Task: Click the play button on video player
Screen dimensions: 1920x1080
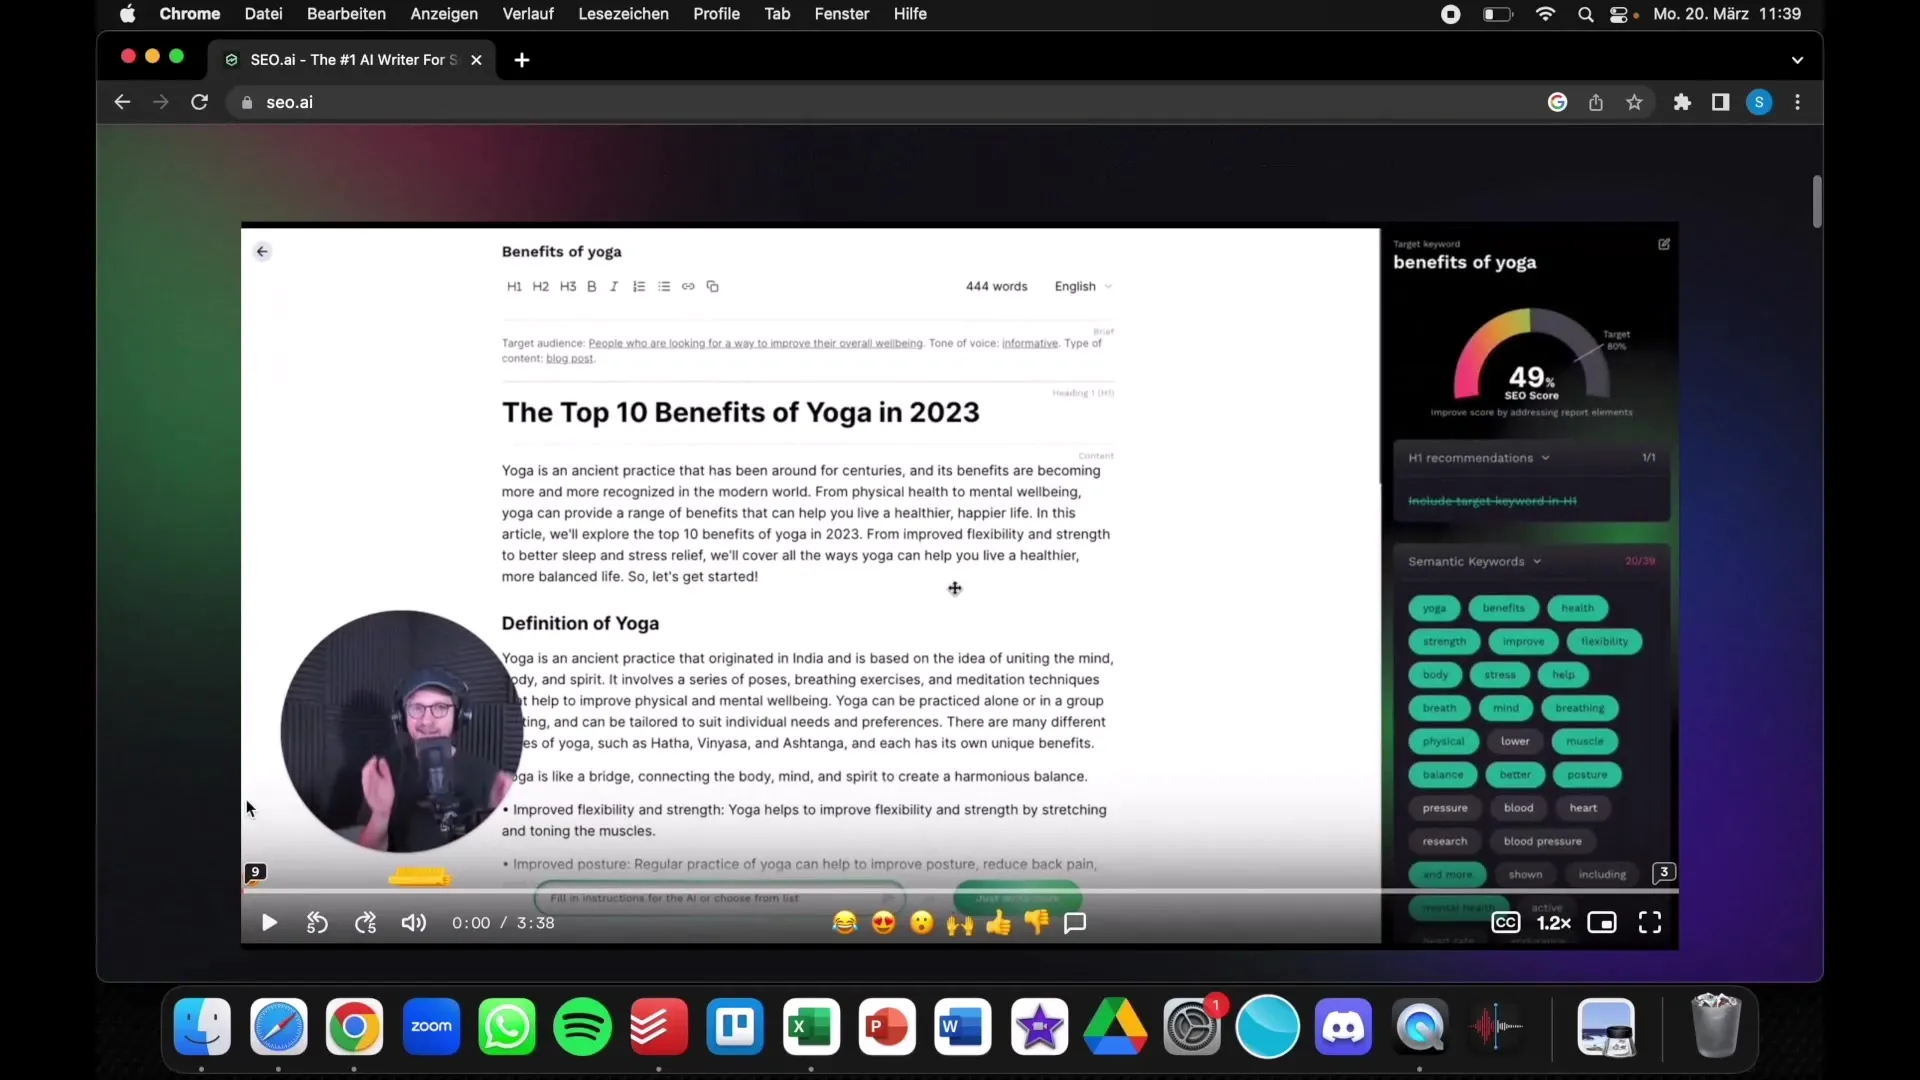Action: 270,922
